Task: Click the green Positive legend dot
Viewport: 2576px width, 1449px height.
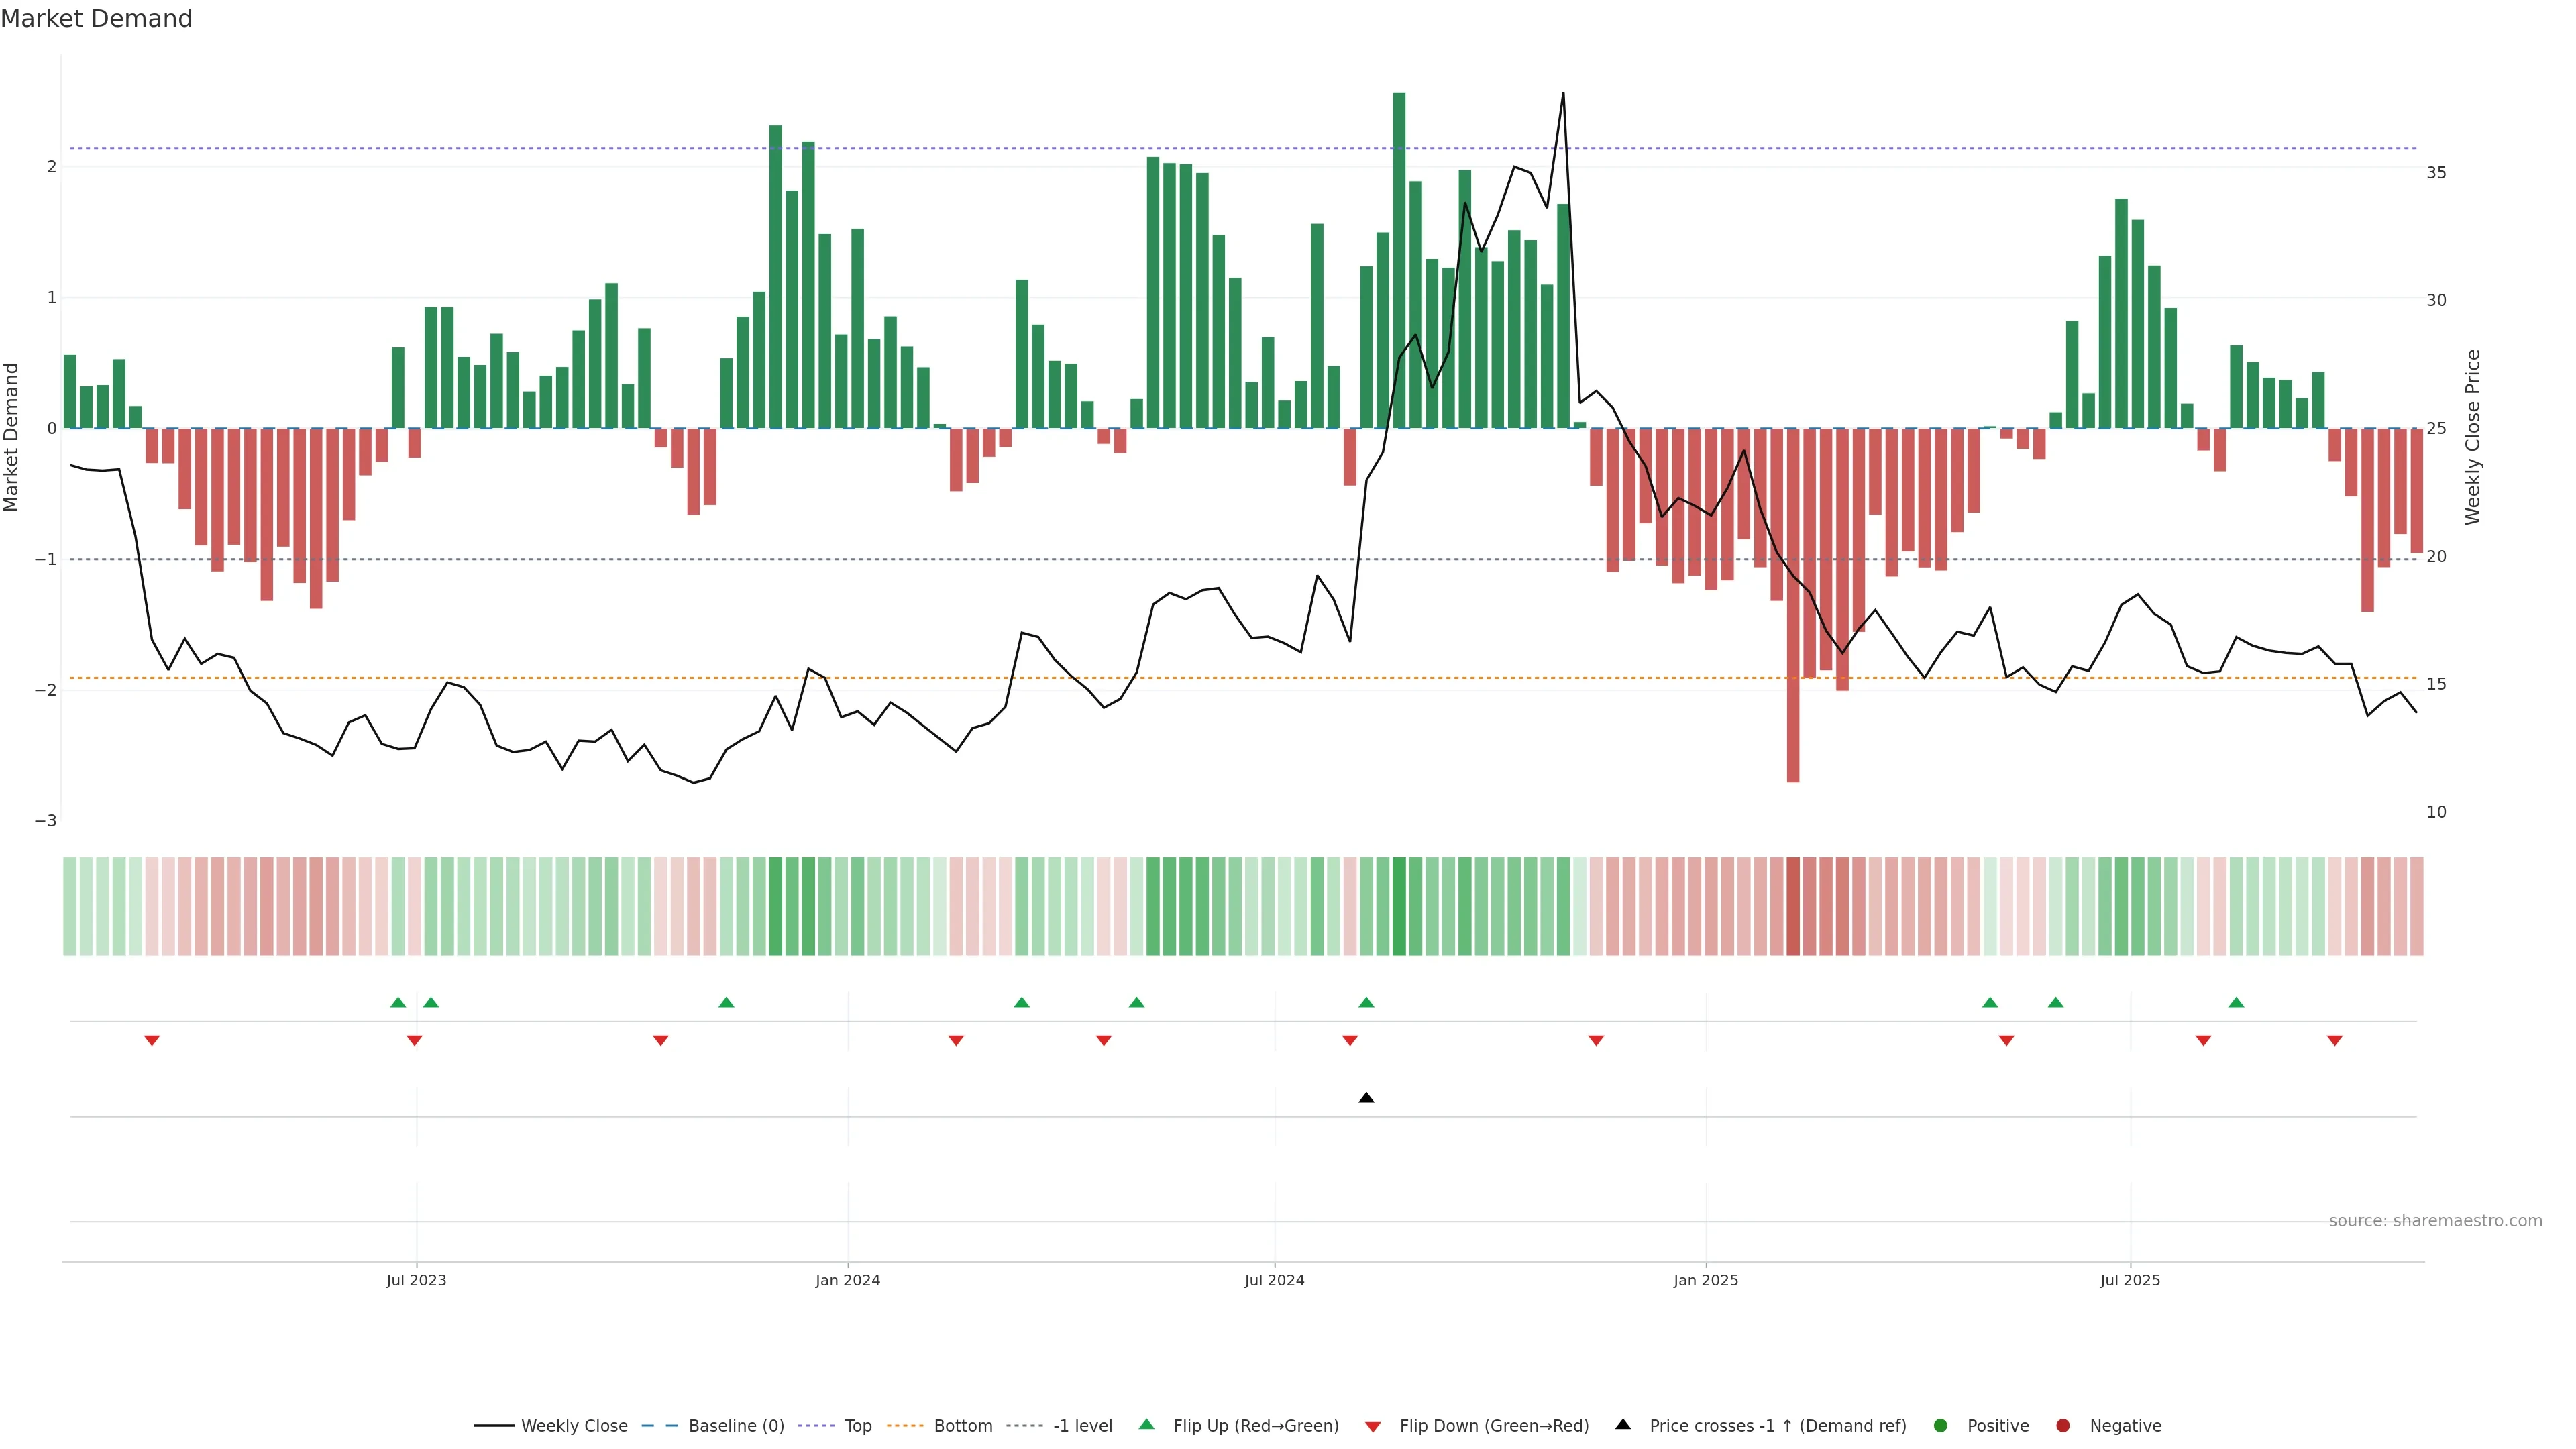Action: pyautogui.click(x=1941, y=1425)
